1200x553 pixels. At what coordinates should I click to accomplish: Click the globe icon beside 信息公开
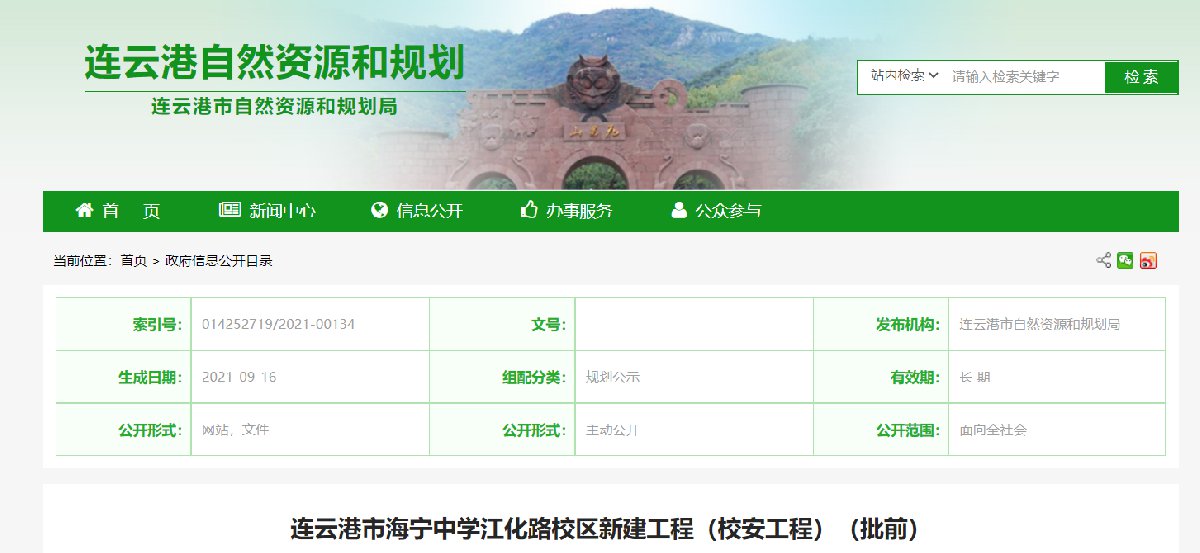coord(379,210)
